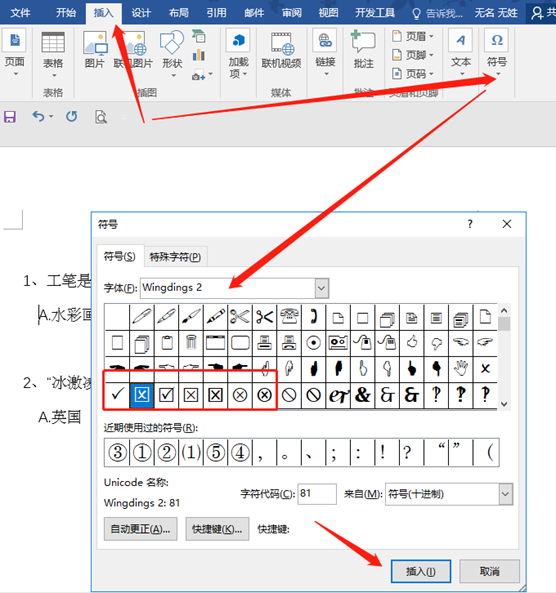The height and width of the screenshot is (593, 556).
Task: Insert 联机视频 online video
Action: (281, 50)
